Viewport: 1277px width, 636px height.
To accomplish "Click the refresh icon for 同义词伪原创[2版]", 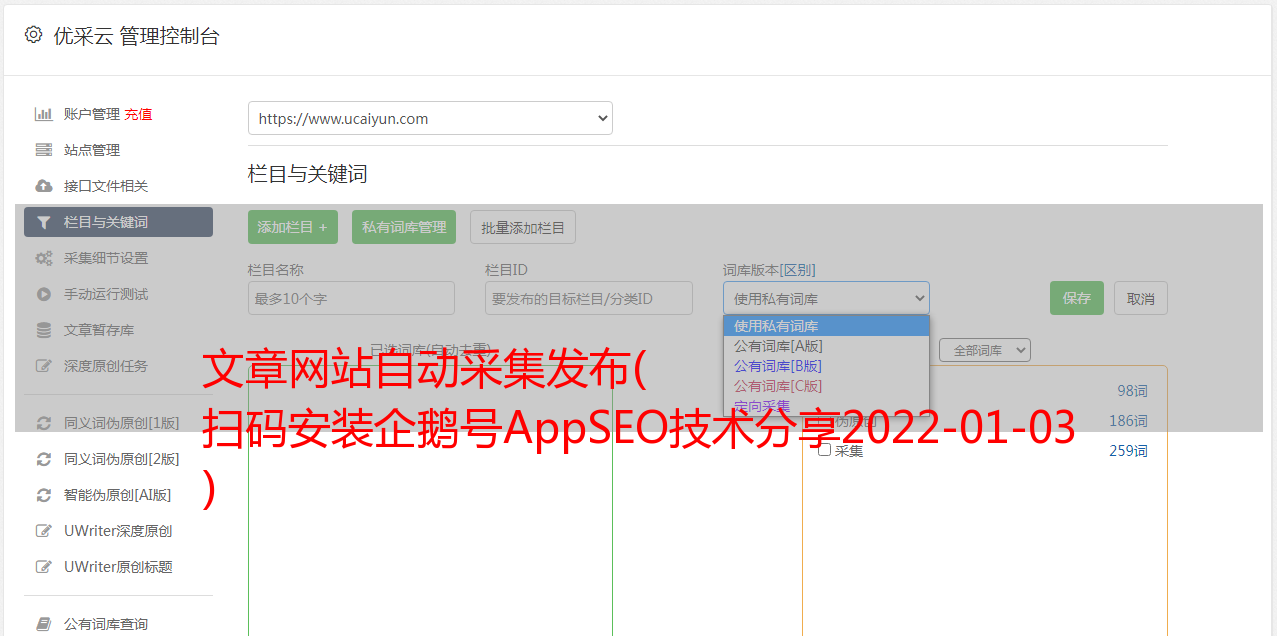I will [44, 459].
